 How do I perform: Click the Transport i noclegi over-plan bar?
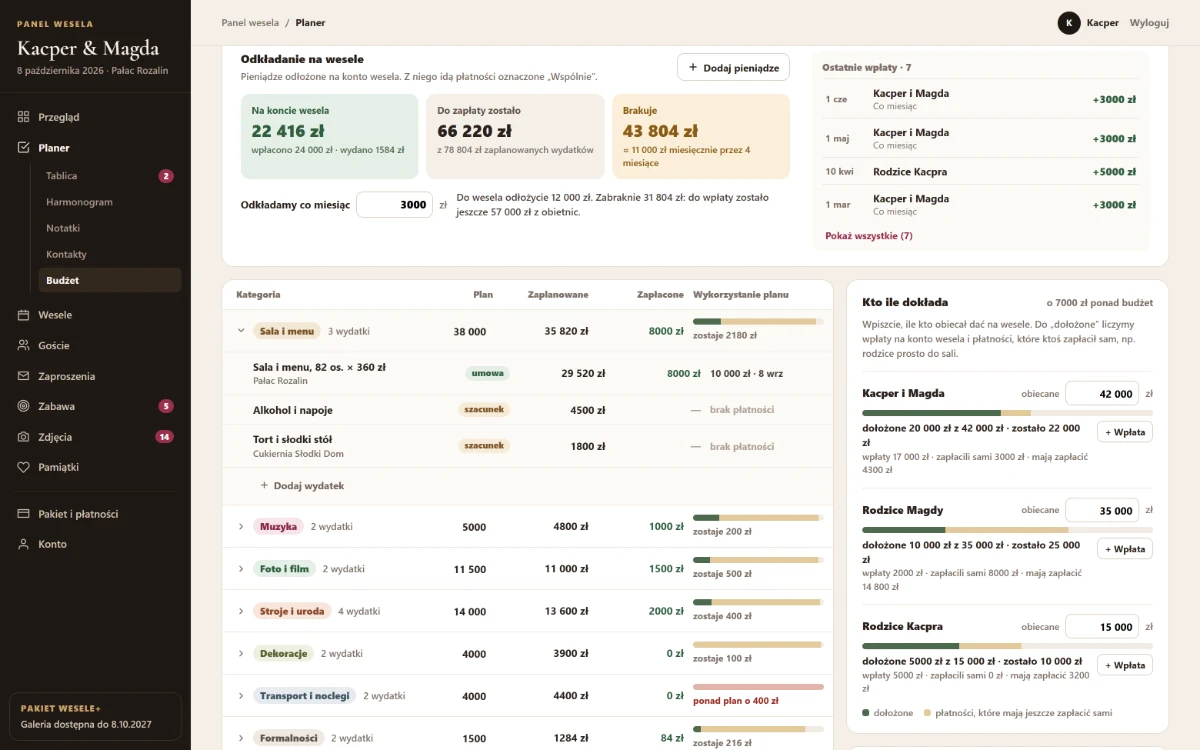coord(758,687)
